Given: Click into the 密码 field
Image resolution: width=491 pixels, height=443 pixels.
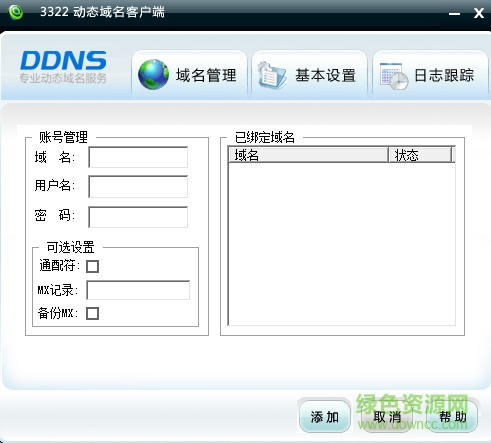Looking at the screenshot, I should tap(138, 217).
